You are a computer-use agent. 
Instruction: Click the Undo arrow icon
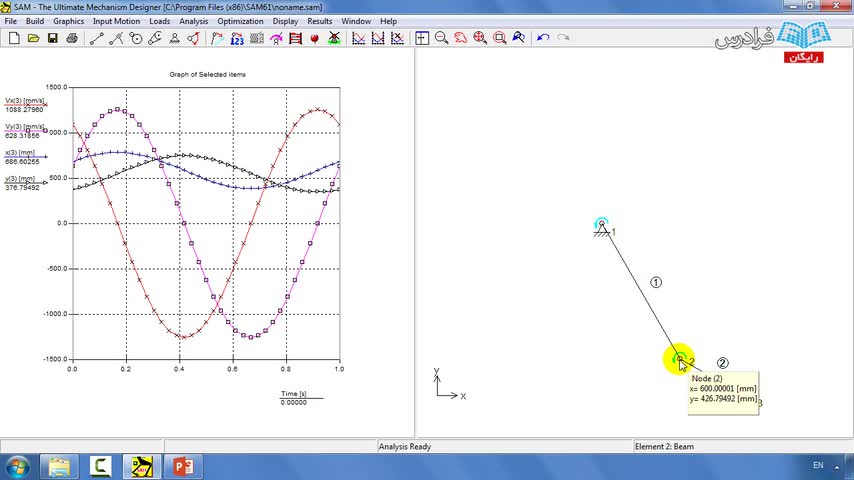[543, 38]
